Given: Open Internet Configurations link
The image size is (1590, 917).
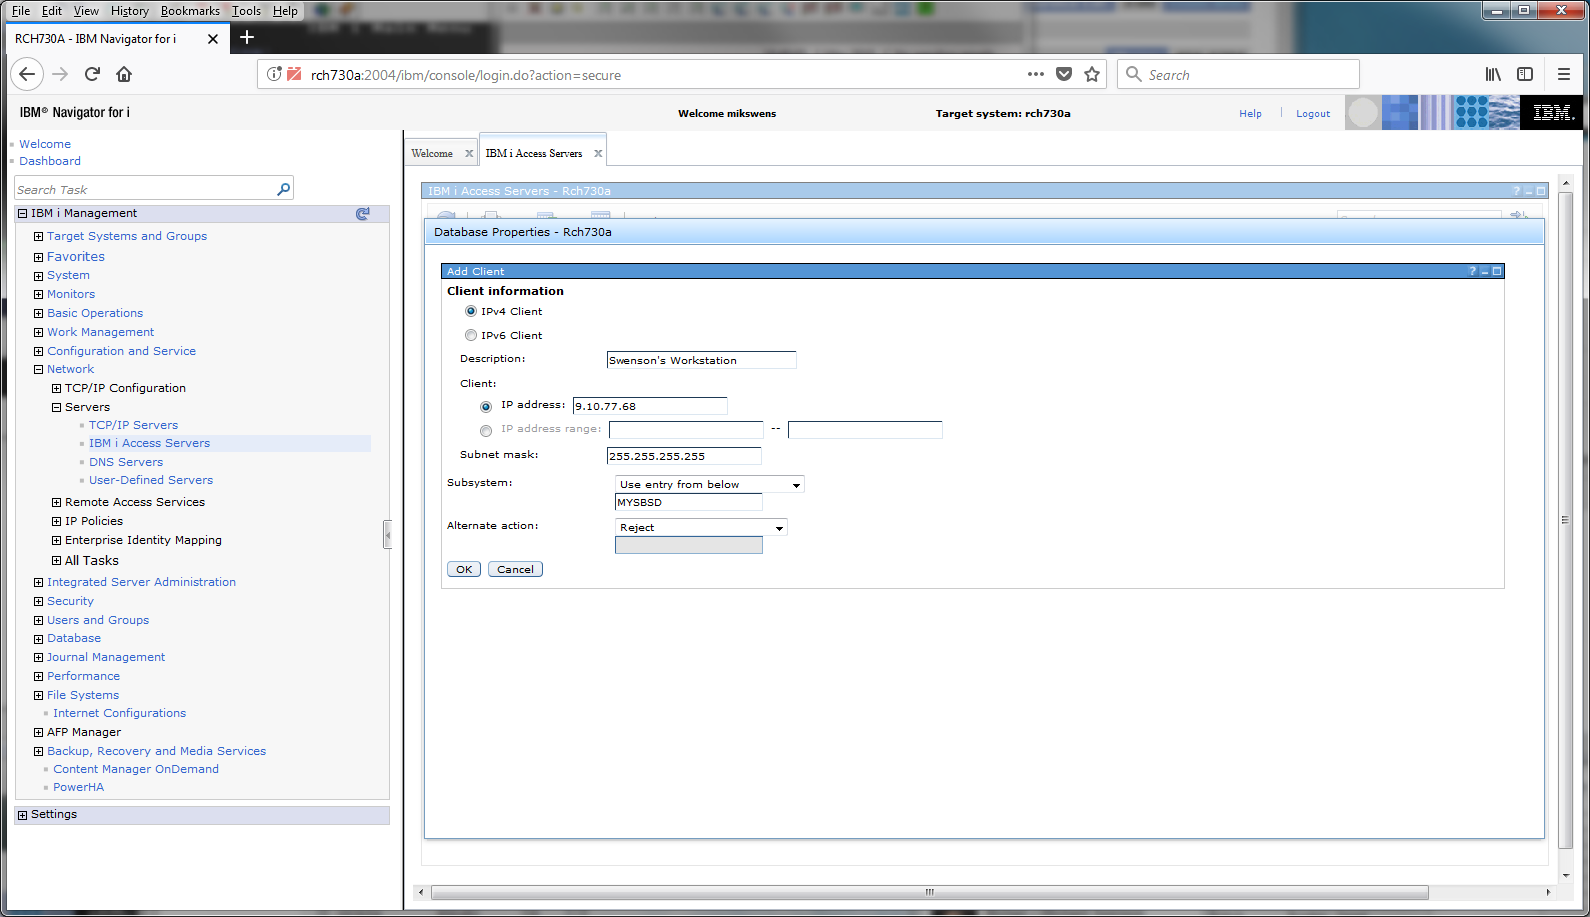Looking at the screenshot, I should (x=119, y=713).
